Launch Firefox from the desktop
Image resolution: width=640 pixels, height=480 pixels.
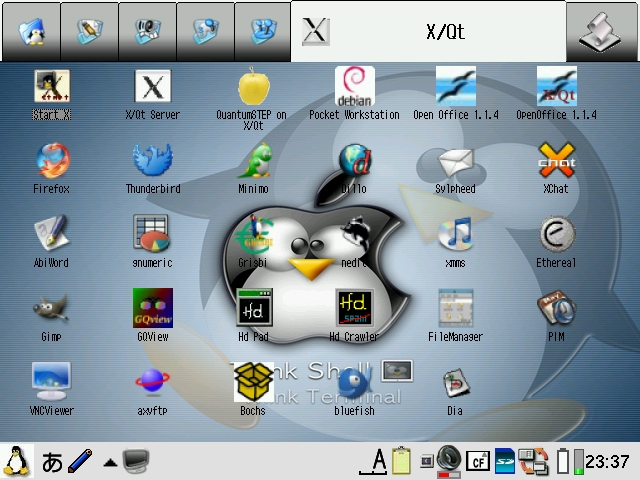pyautogui.click(x=51, y=164)
